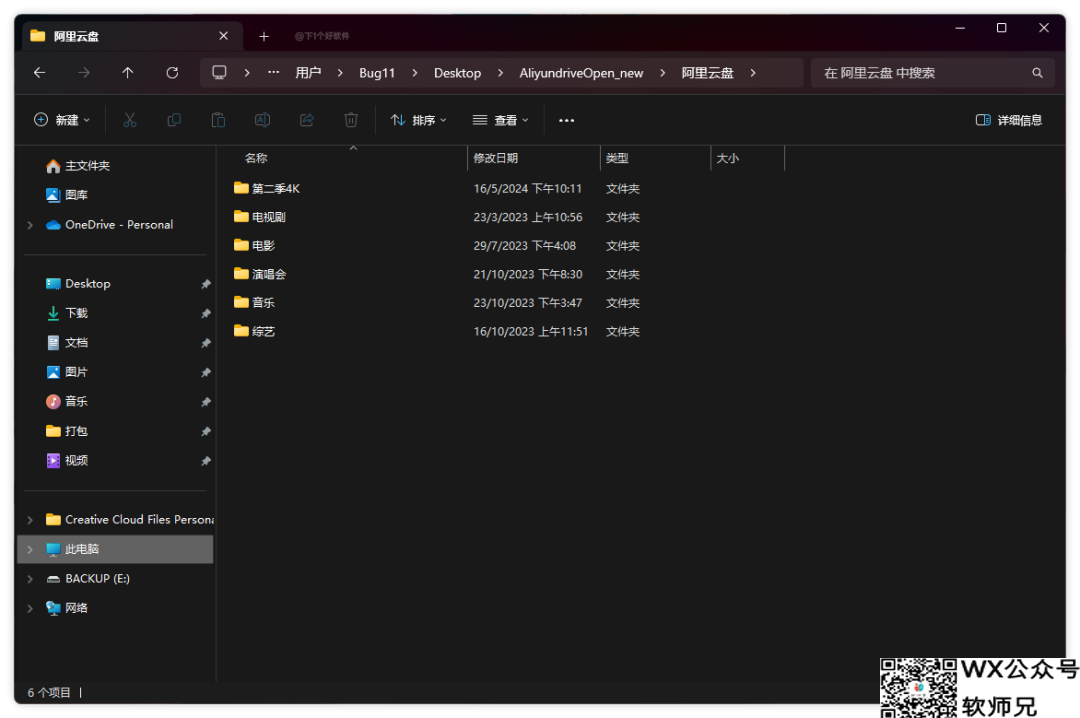This screenshot has width=1080, height=718.
Task: Click the Share icon in toolbar
Action: tap(307, 120)
